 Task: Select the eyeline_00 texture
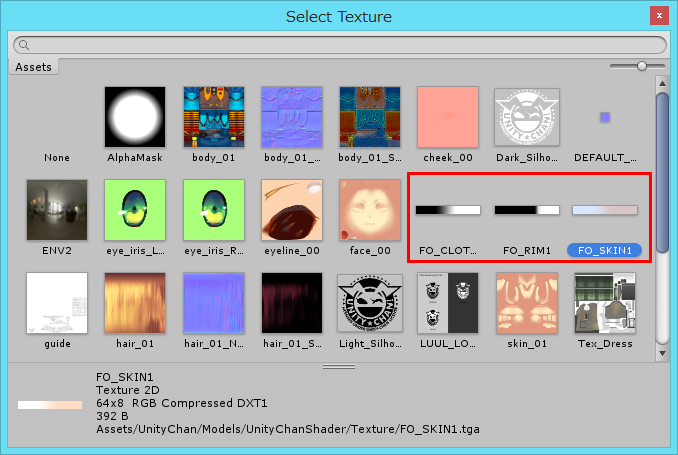click(x=292, y=210)
